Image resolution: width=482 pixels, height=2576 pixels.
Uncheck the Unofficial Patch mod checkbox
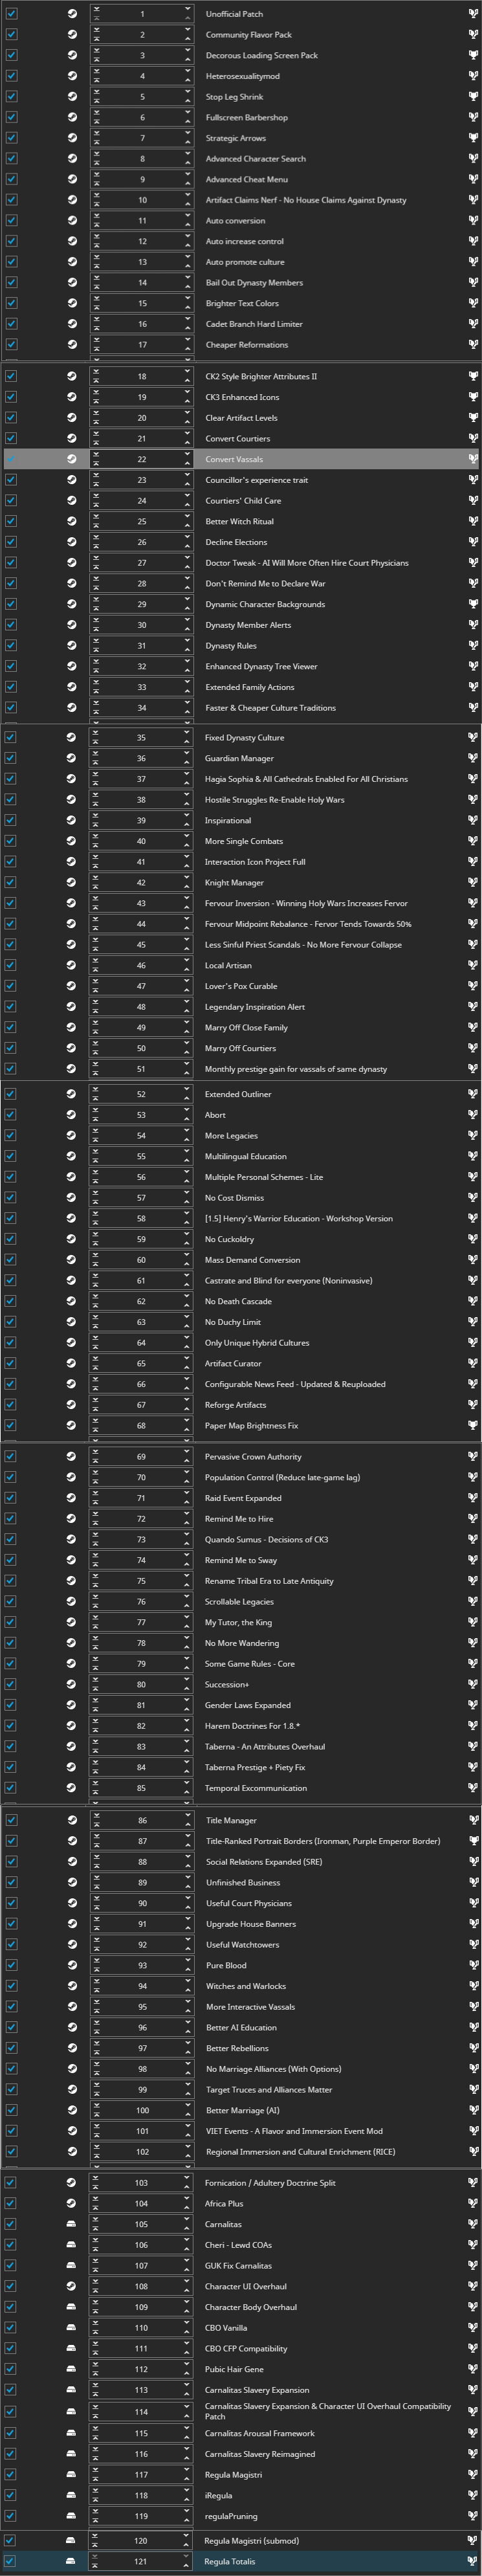coord(11,14)
